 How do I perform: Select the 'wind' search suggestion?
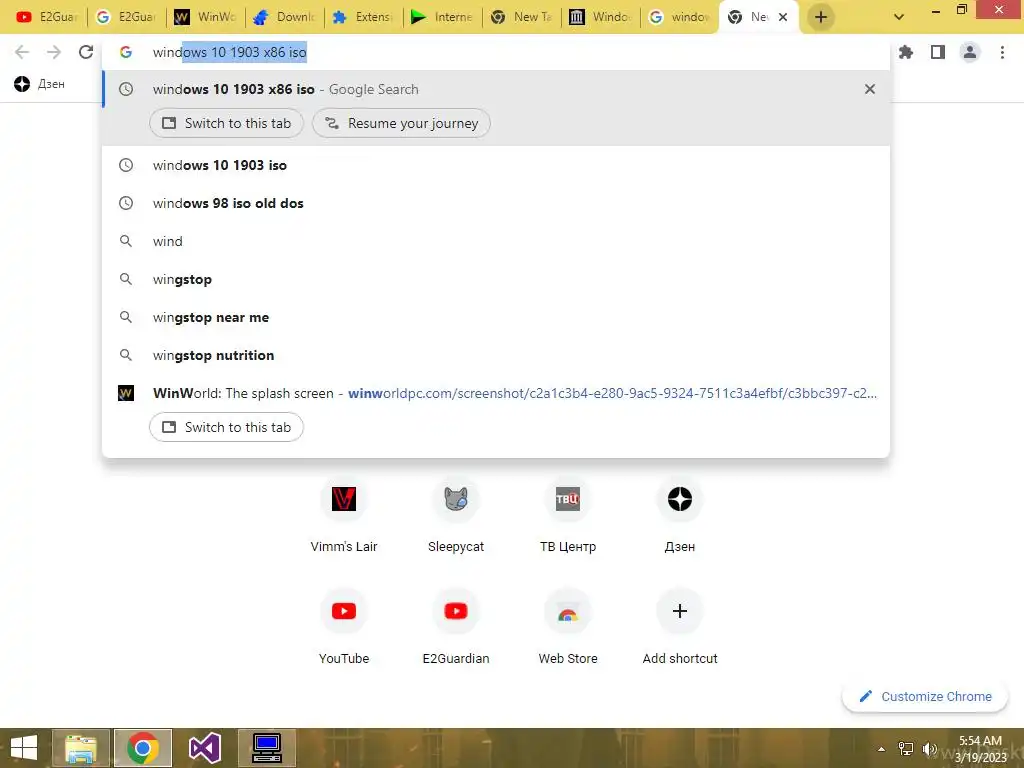(496, 241)
